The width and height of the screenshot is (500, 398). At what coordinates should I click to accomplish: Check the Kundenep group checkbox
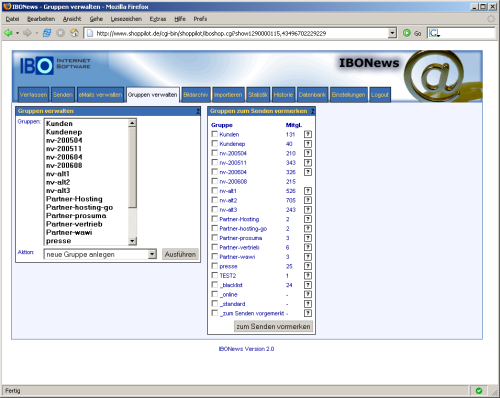pyautogui.click(x=215, y=143)
